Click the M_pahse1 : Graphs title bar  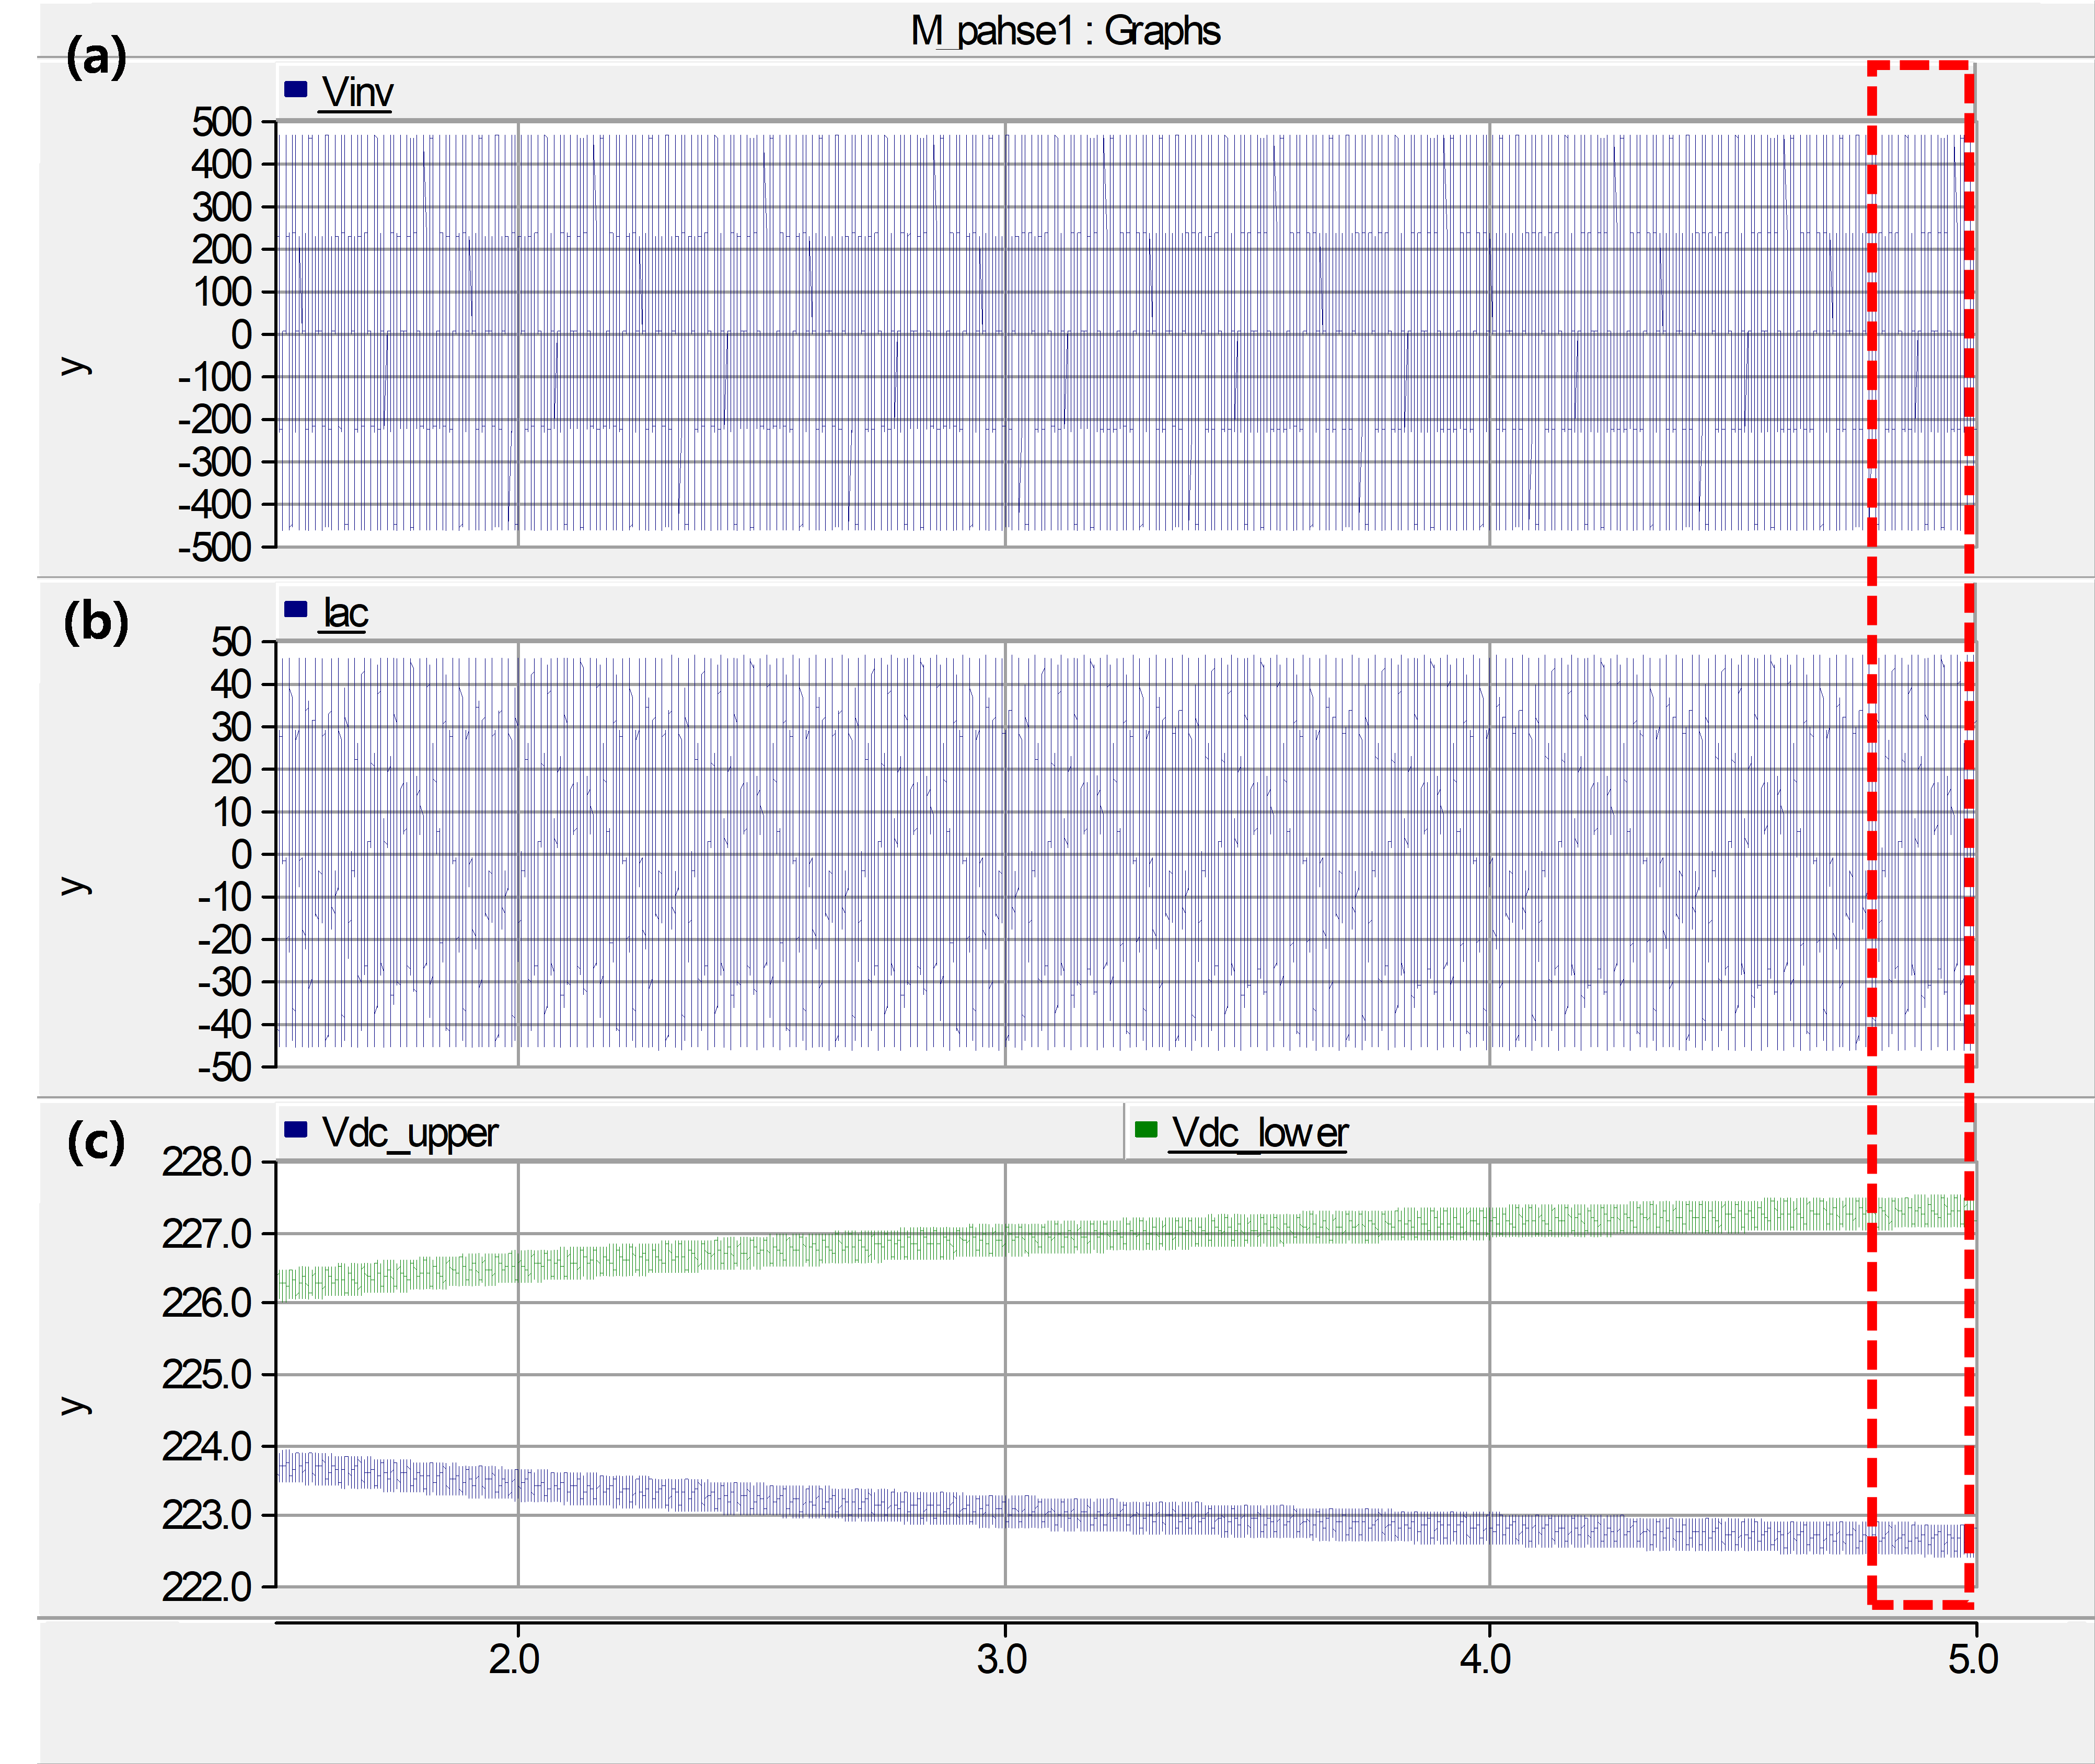1065,31
